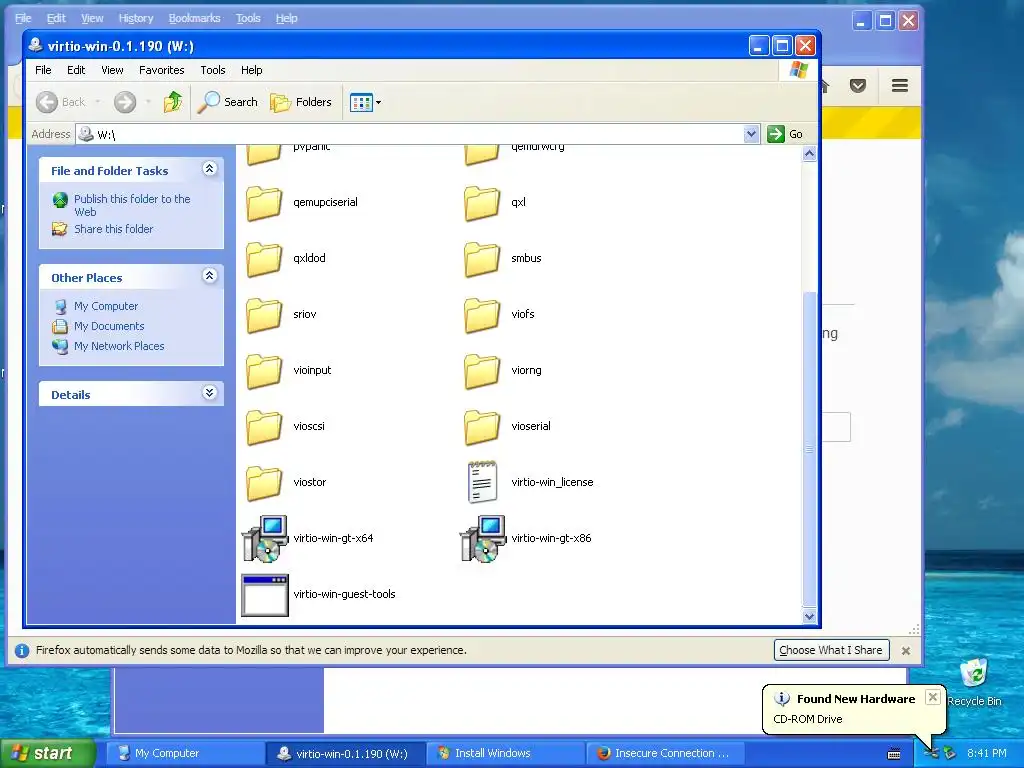Toggle the Folders pane button
Screen dimensions: 1024x768
point(301,102)
